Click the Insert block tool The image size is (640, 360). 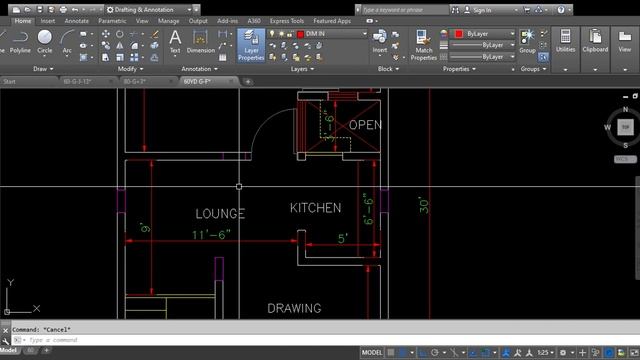pyautogui.click(x=380, y=42)
